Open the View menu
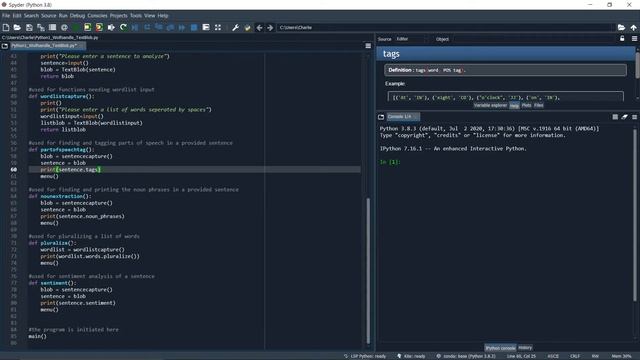 149,16
